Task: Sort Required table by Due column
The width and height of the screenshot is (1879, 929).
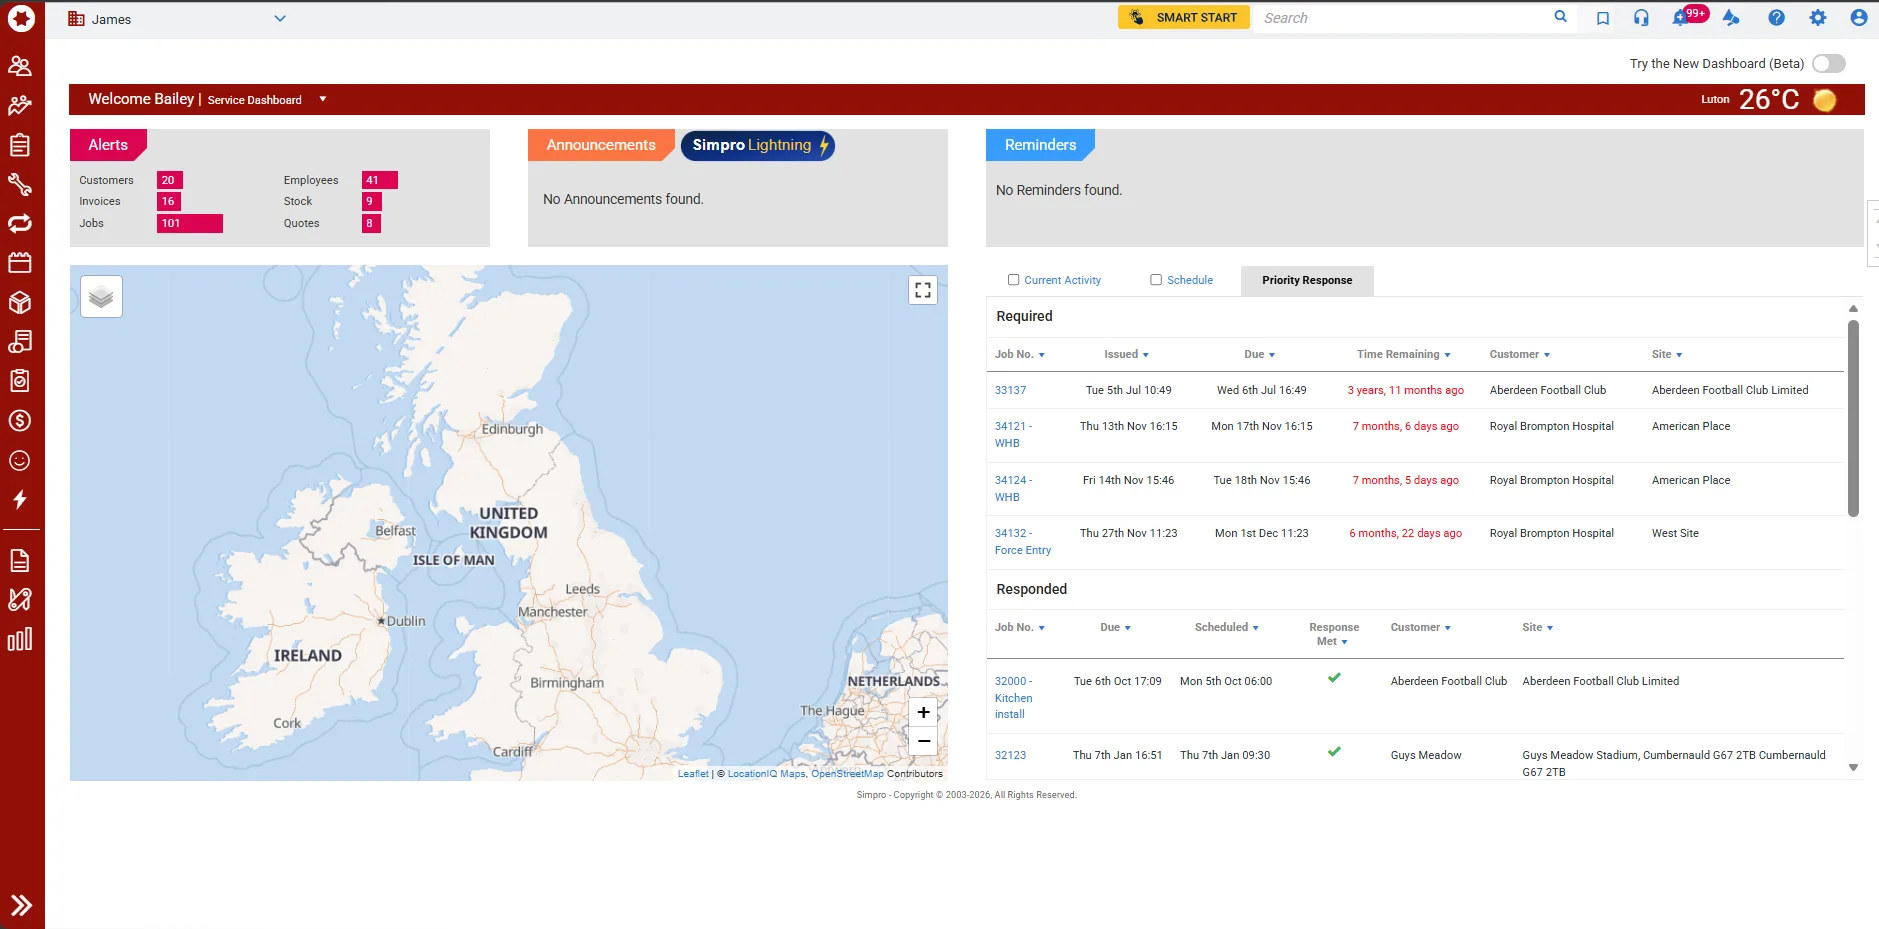Action: [1259, 354]
